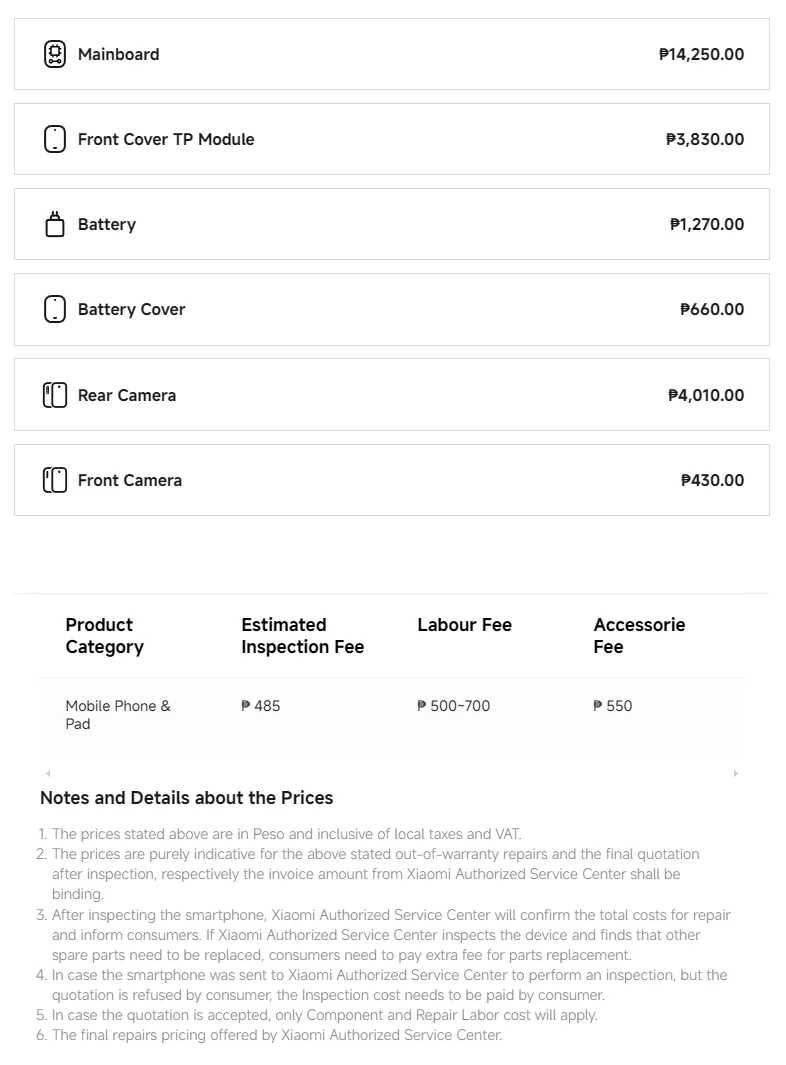Click the Product Category column header

[105, 636]
